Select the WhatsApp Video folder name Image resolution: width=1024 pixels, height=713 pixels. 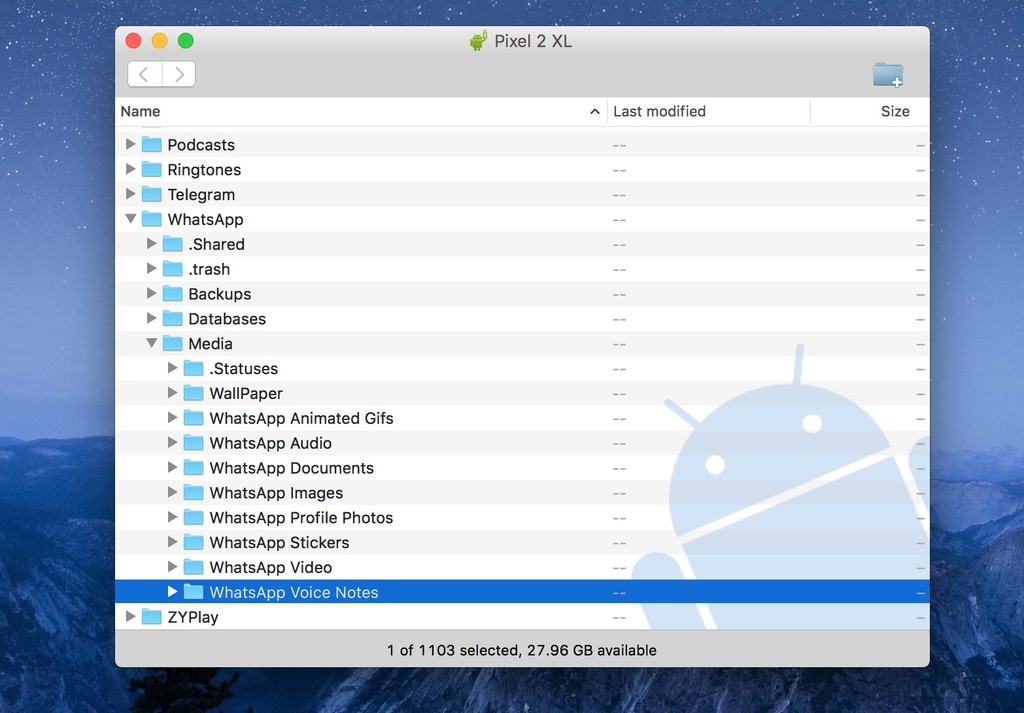[271, 567]
